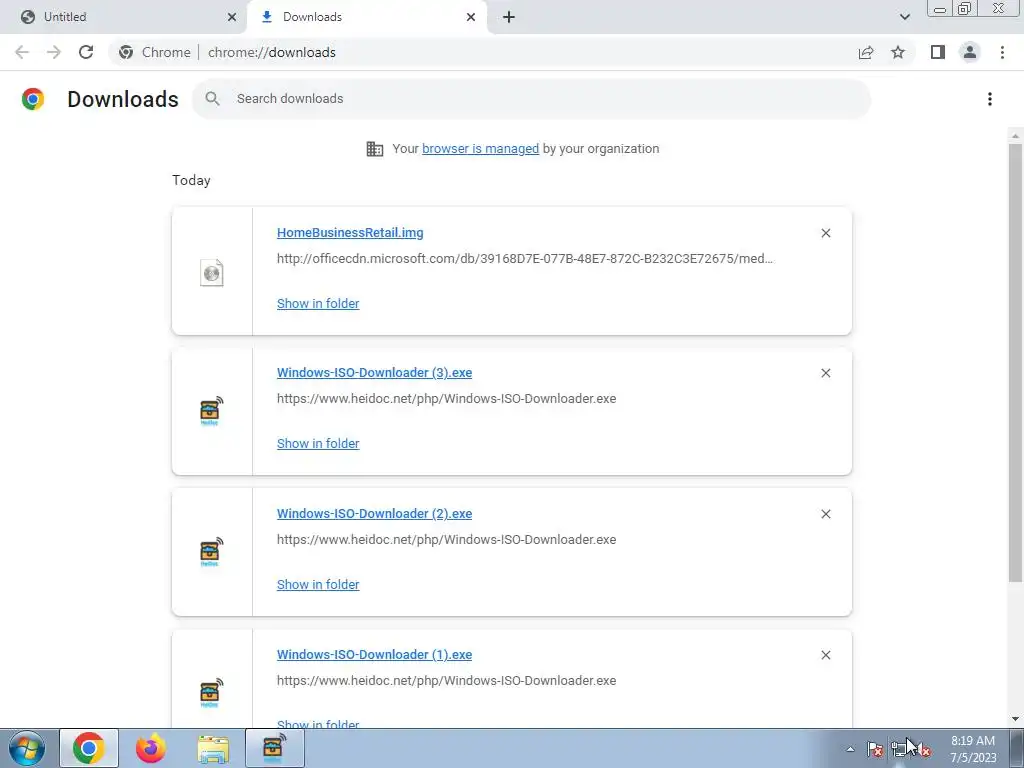Show Windows-ISO-Downloader (2).exe in folder

318,584
